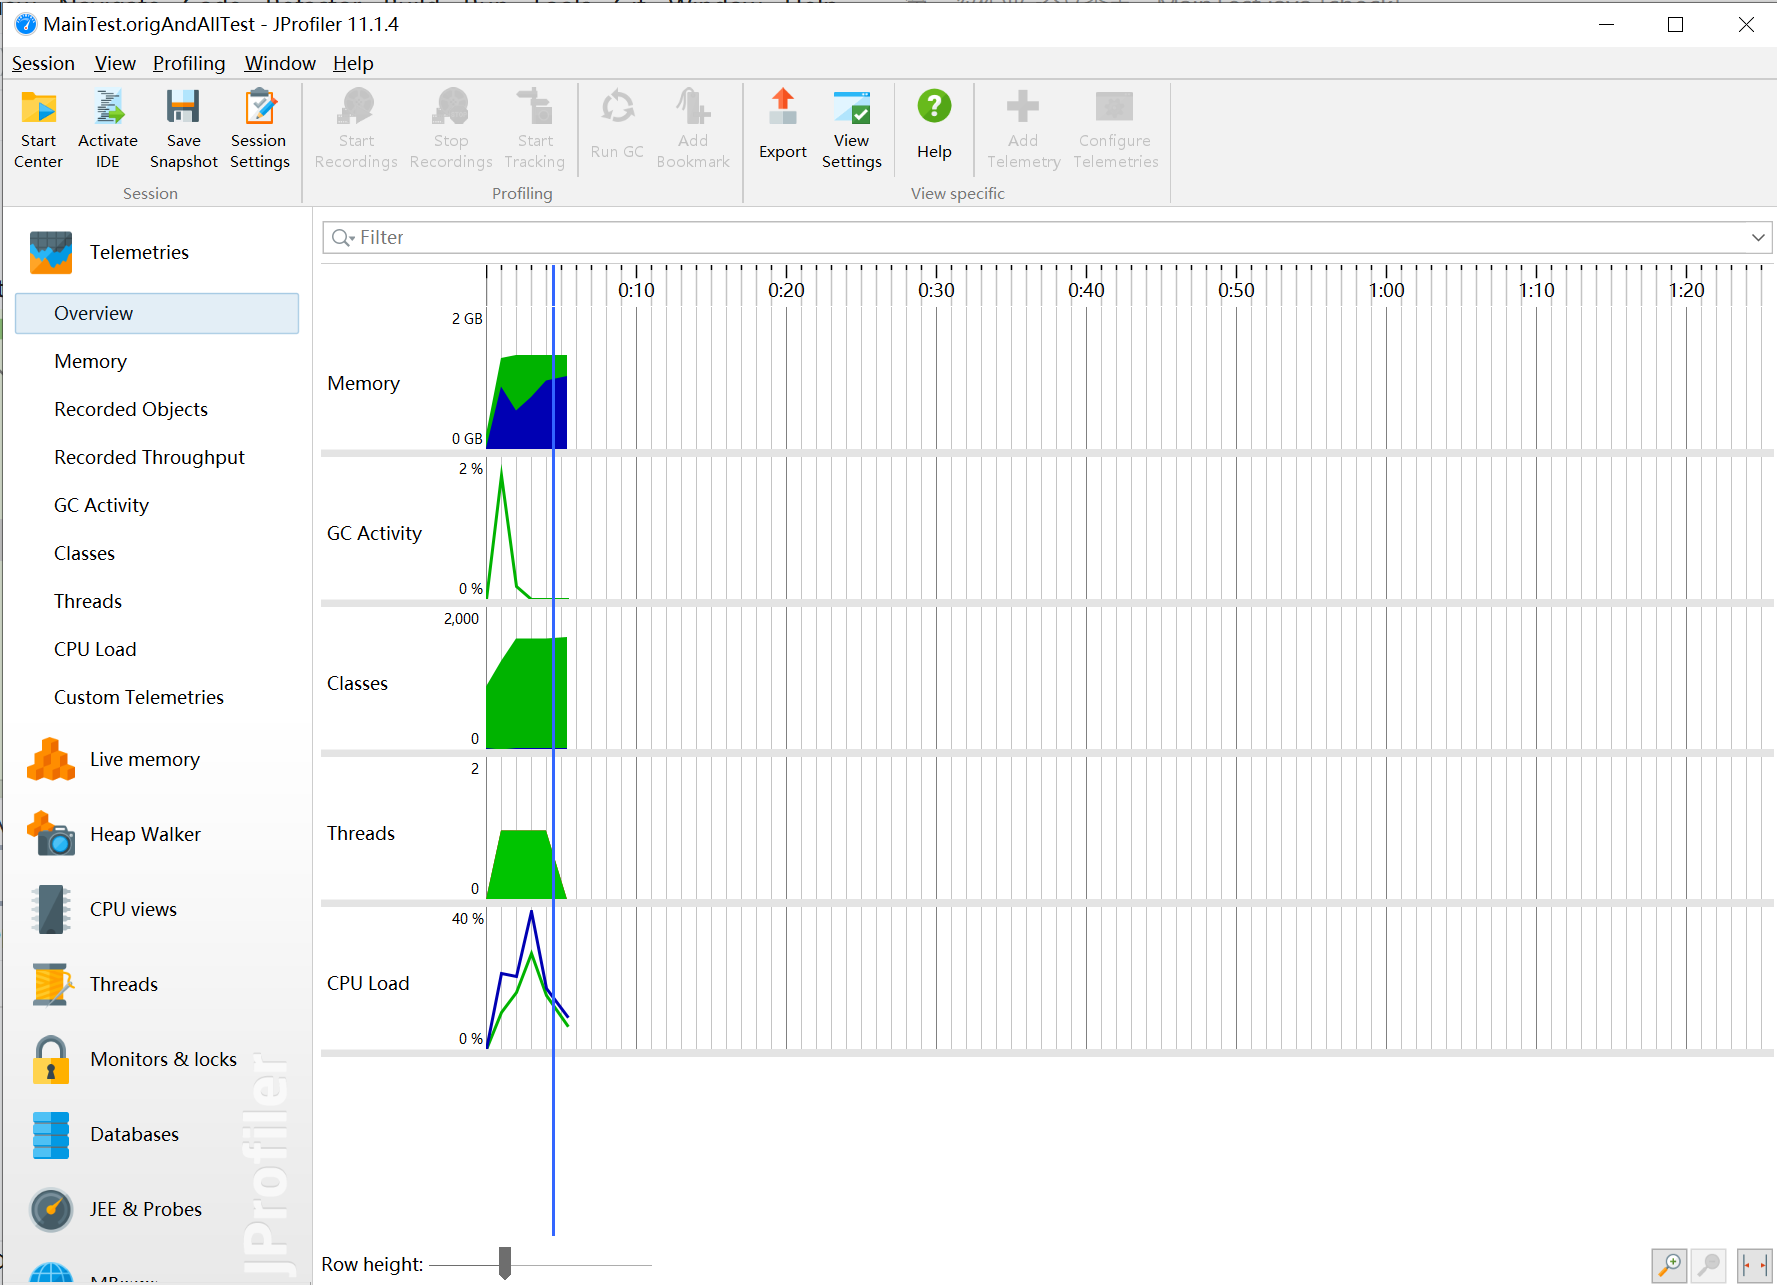Open the Threads section with the spool icon

(x=95, y=984)
